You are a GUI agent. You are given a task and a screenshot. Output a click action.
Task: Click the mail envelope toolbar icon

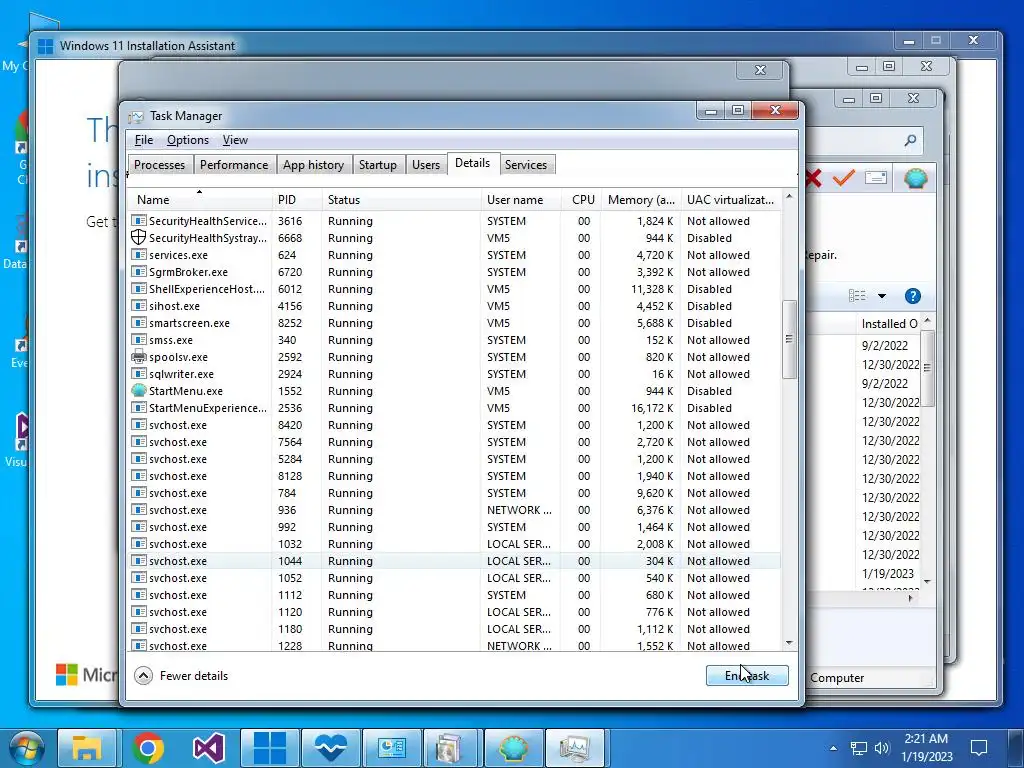[x=876, y=178]
